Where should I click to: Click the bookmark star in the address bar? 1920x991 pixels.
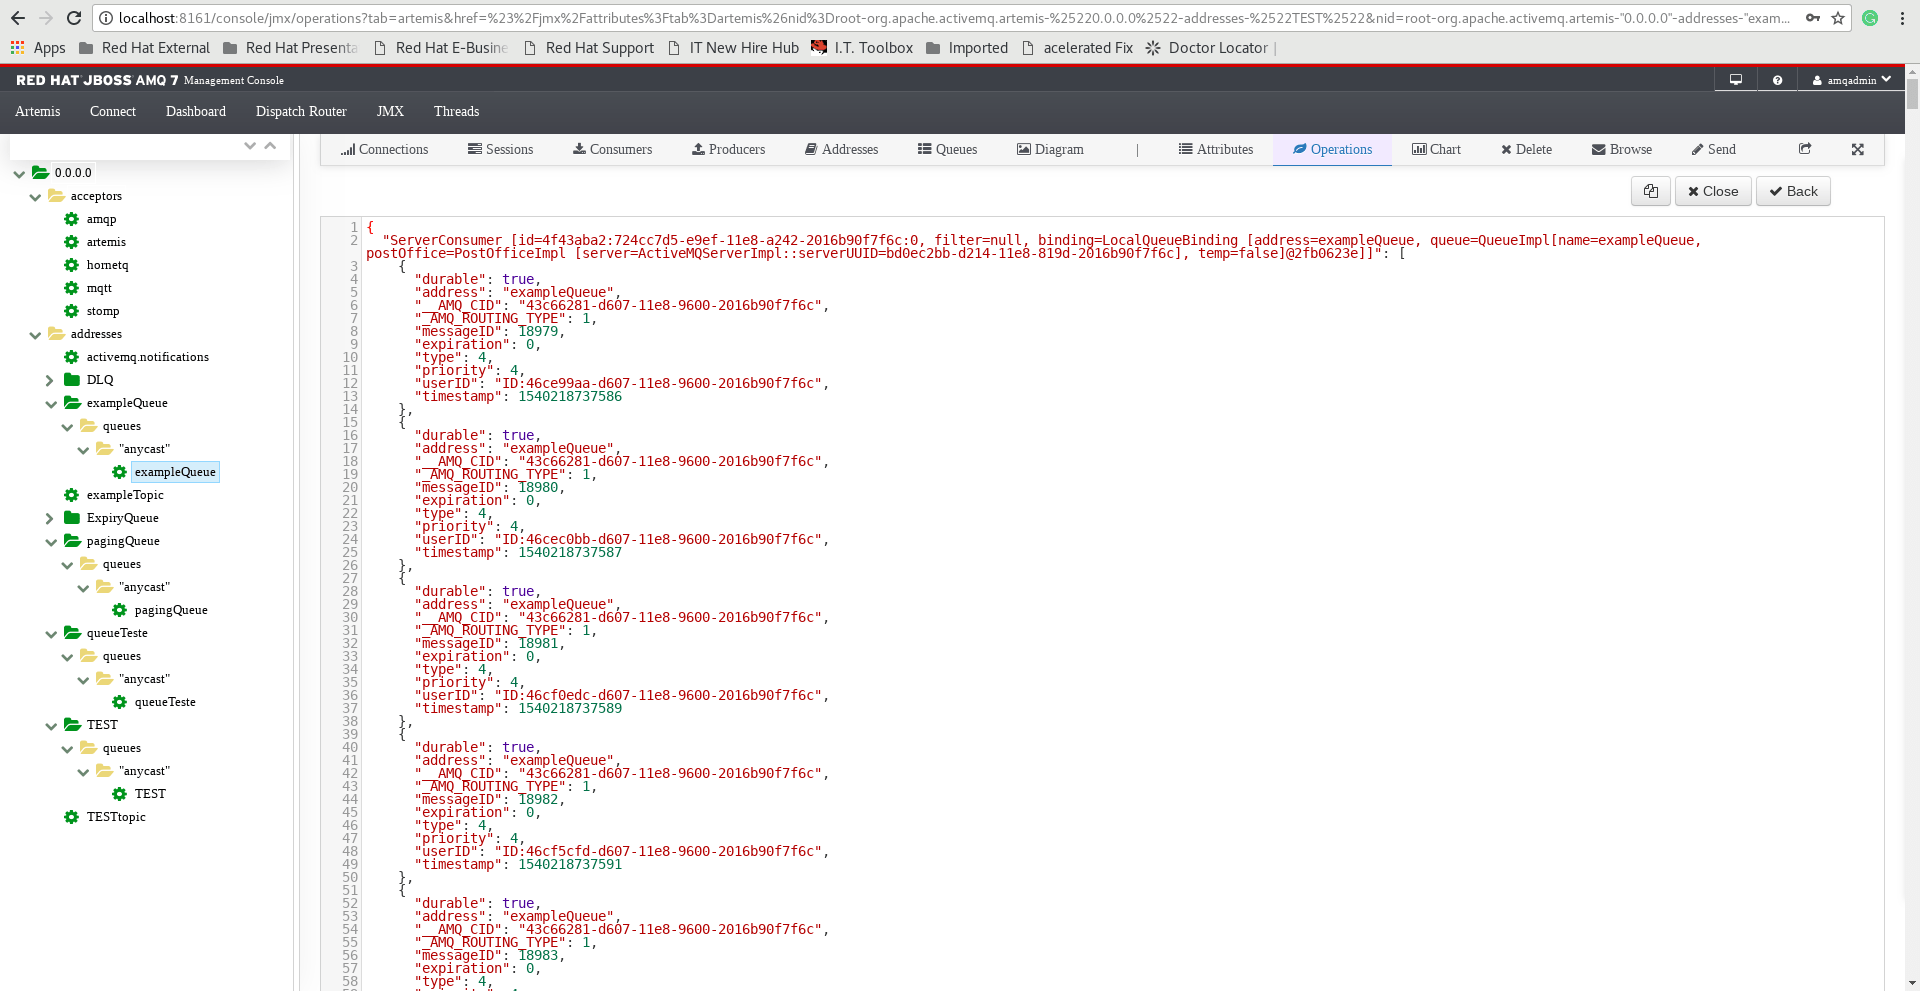[x=1840, y=18]
